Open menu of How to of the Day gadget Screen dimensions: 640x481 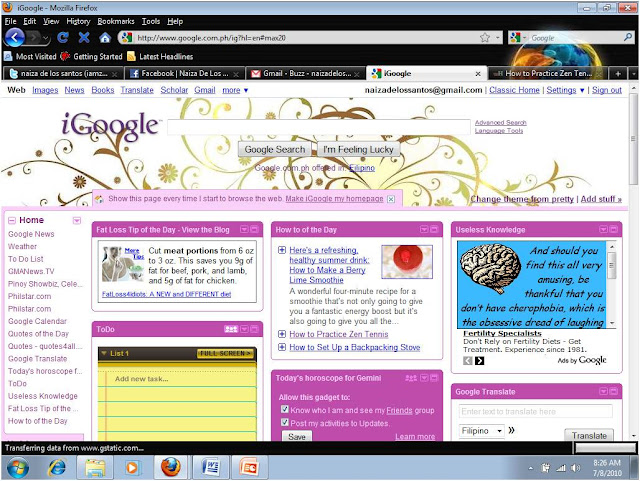coord(424,229)
